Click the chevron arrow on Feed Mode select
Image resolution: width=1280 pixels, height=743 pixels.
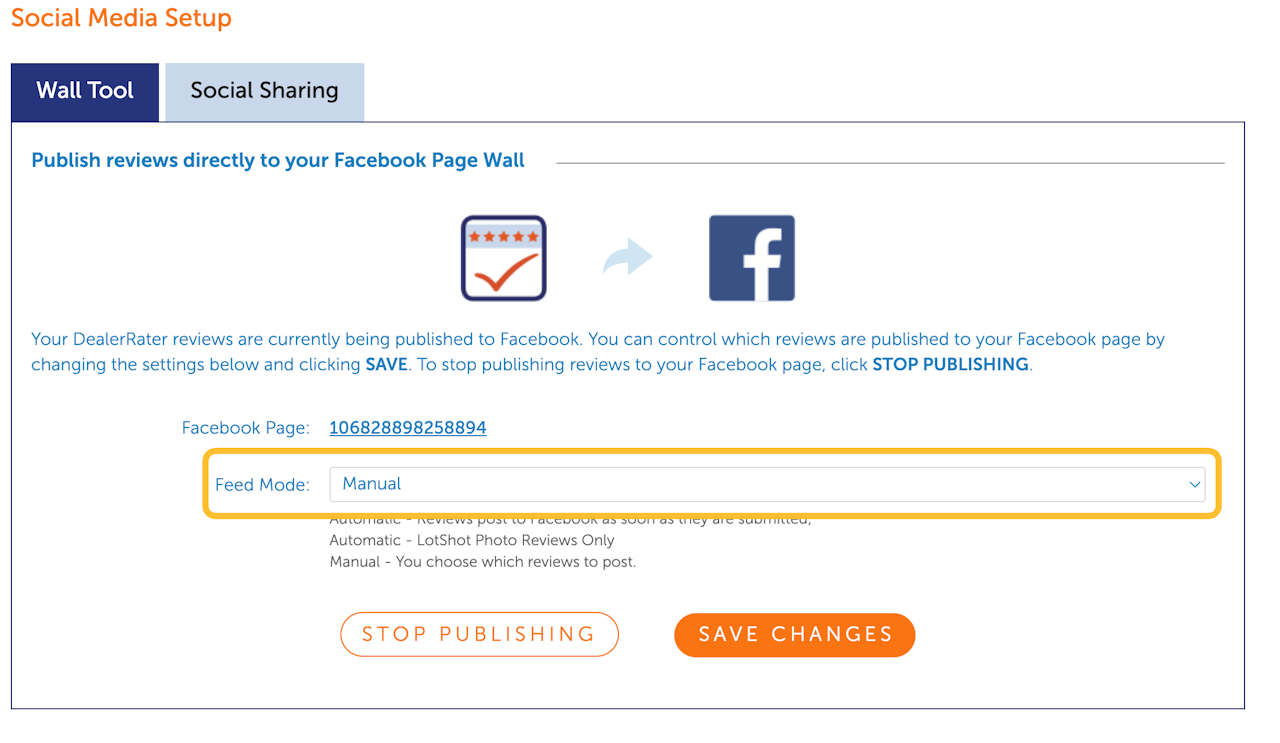pos(1194,485)
